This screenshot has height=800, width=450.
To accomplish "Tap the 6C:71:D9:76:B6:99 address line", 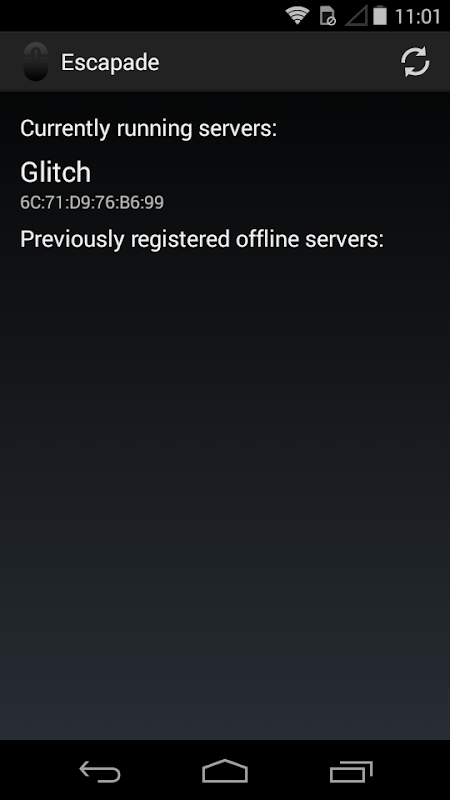I will 92,203.
